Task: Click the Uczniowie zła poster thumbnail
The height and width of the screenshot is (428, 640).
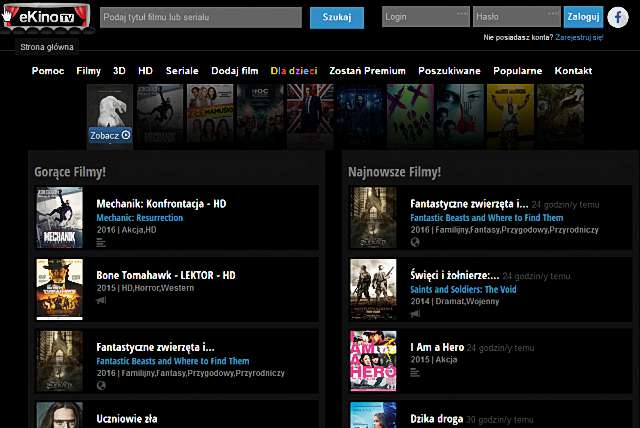Action: pos(60,415)
